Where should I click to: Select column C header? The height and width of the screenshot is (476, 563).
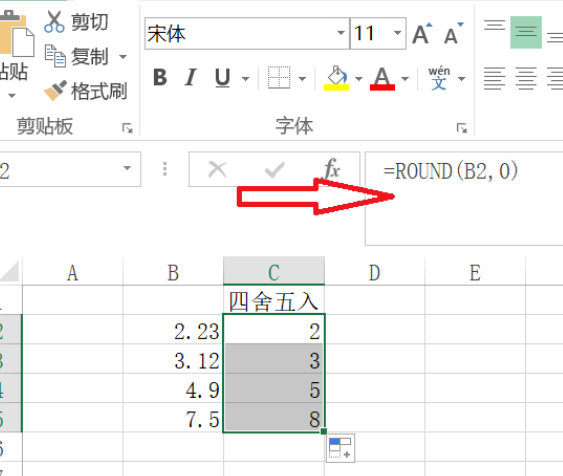coord(274,272)
